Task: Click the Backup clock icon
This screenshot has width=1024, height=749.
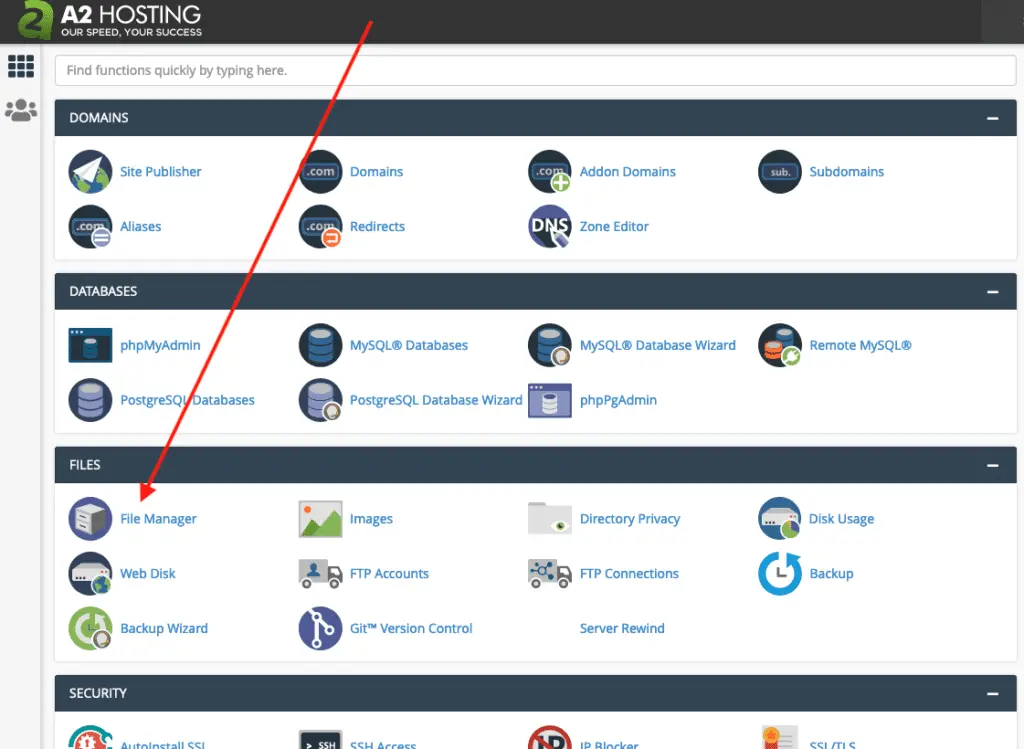Action: pos(779,573)
